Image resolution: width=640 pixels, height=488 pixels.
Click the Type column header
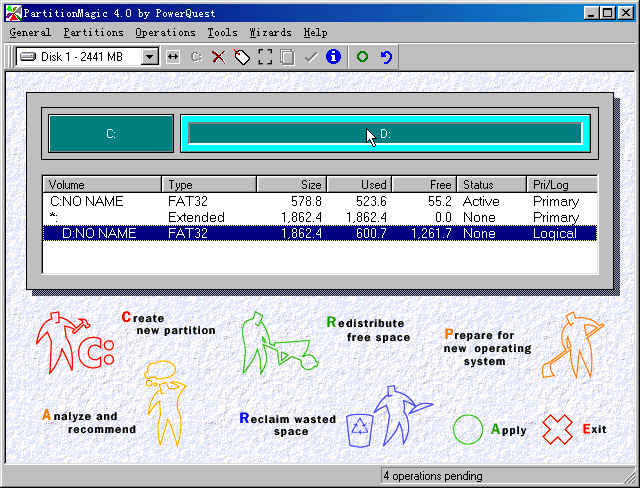click(209, 185)
